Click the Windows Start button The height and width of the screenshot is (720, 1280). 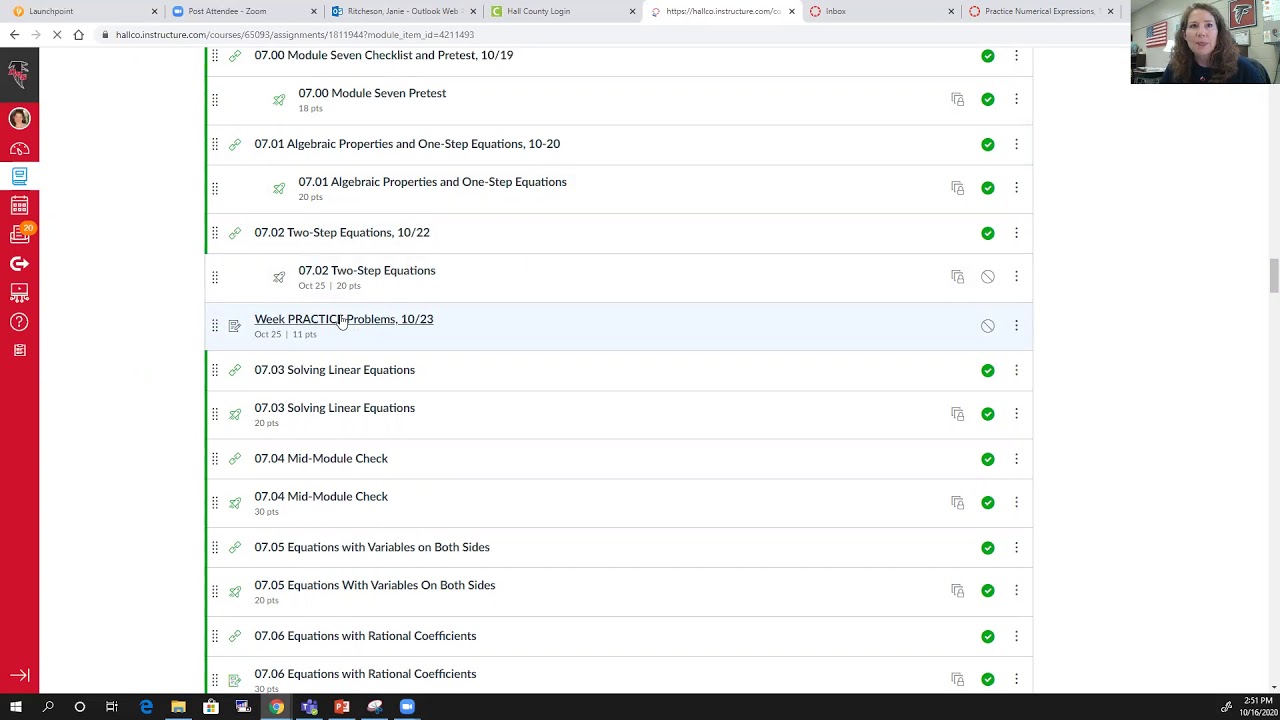click(15, 707)
